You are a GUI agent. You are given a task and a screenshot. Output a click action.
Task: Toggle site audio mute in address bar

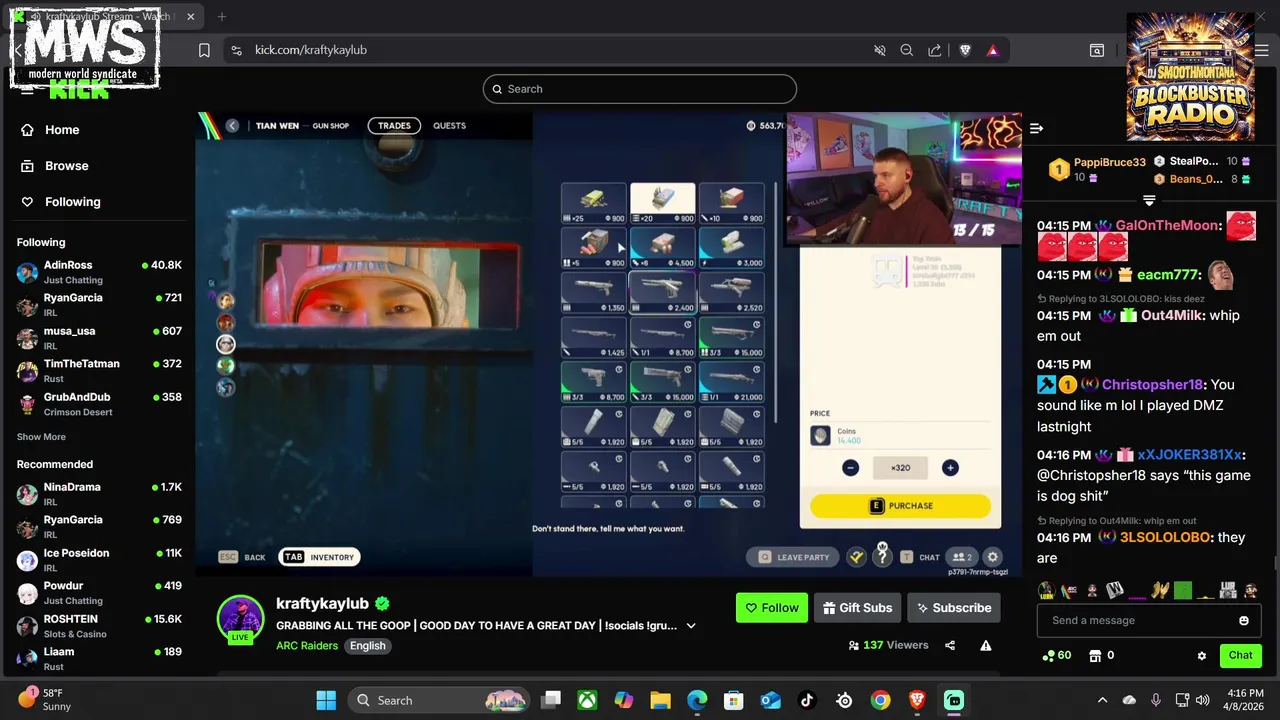click(x=879, y=50)
